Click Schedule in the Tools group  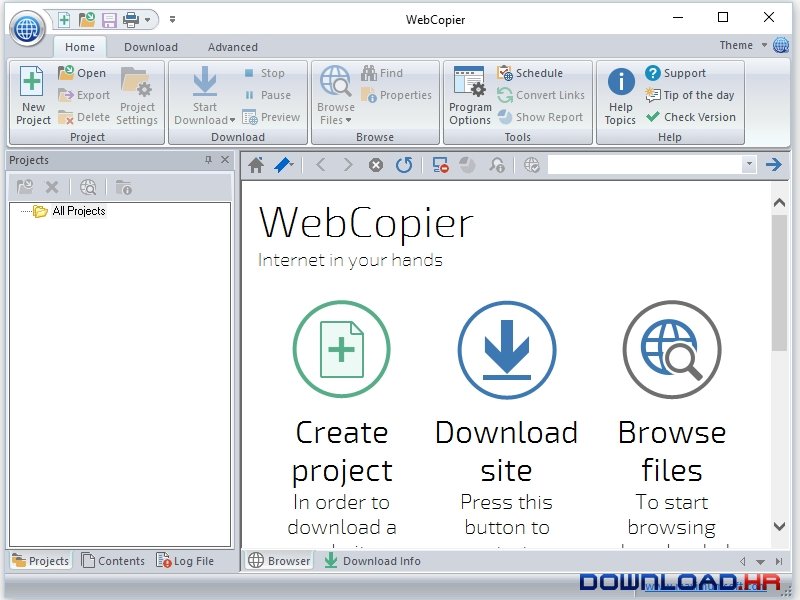tap(530, 73)
